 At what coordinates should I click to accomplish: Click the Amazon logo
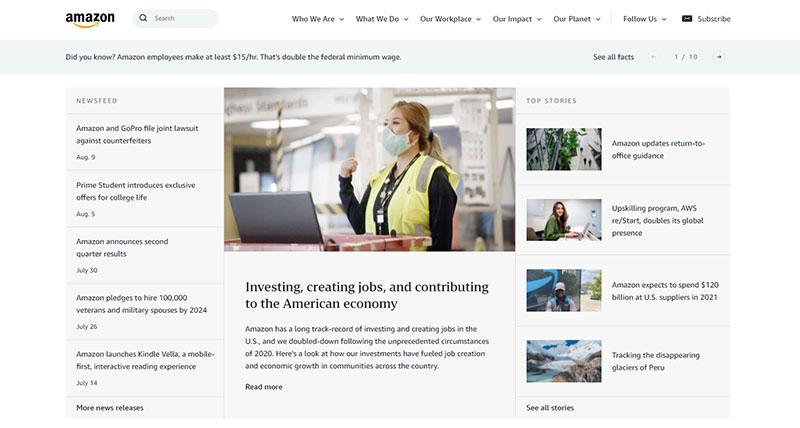[90, 19]
